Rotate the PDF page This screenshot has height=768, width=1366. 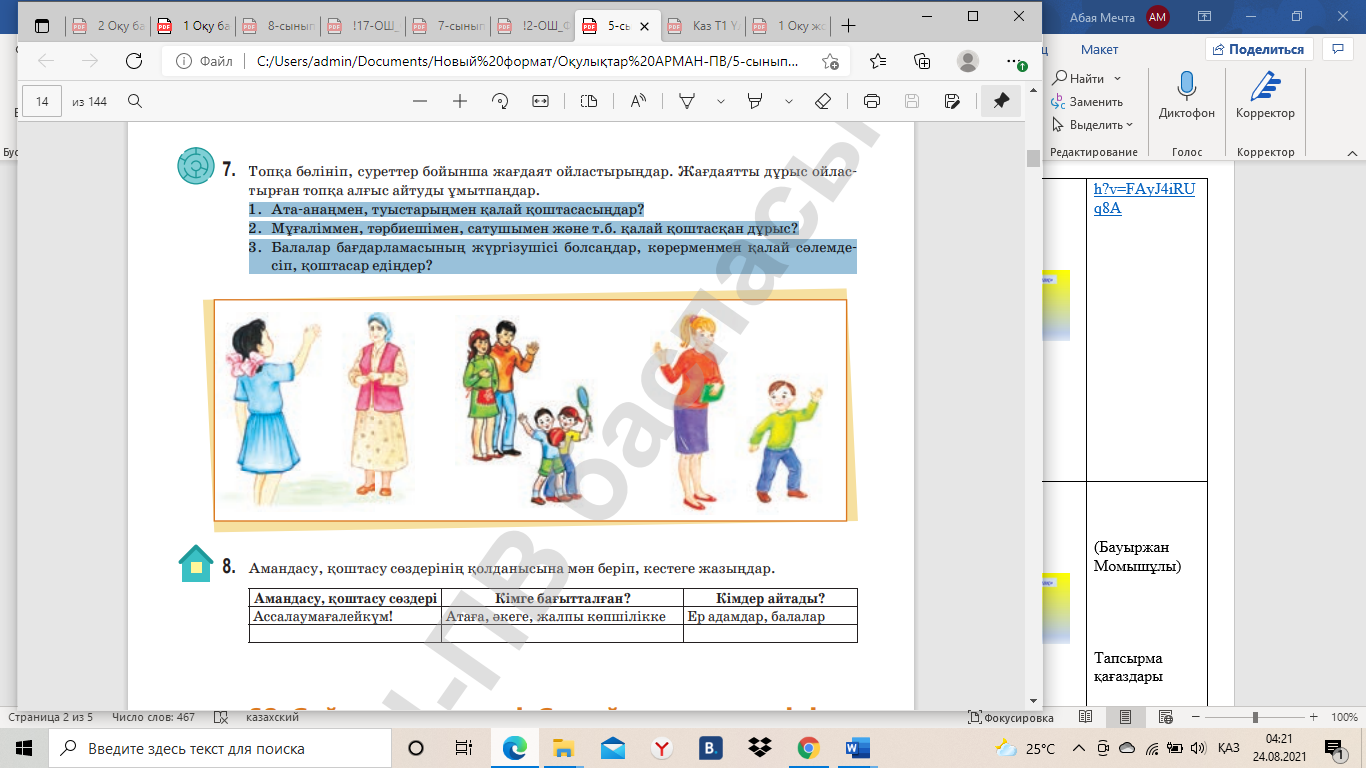coord(500,101)
